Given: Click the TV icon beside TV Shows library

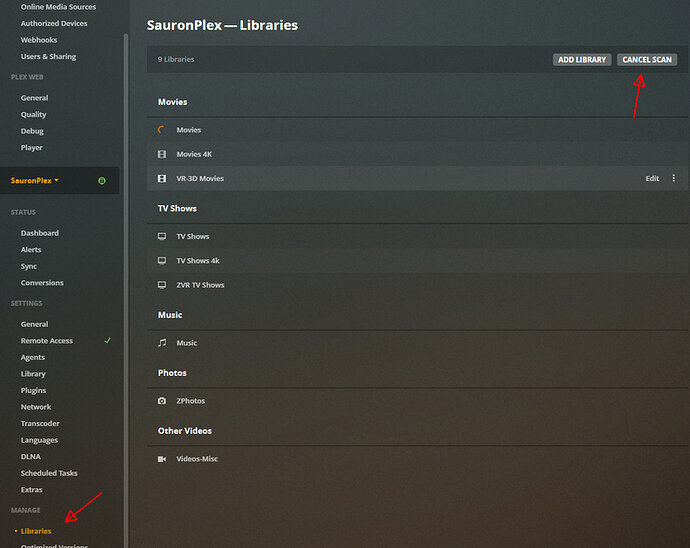Looking at the screenshot, I should tap(162, 236).
